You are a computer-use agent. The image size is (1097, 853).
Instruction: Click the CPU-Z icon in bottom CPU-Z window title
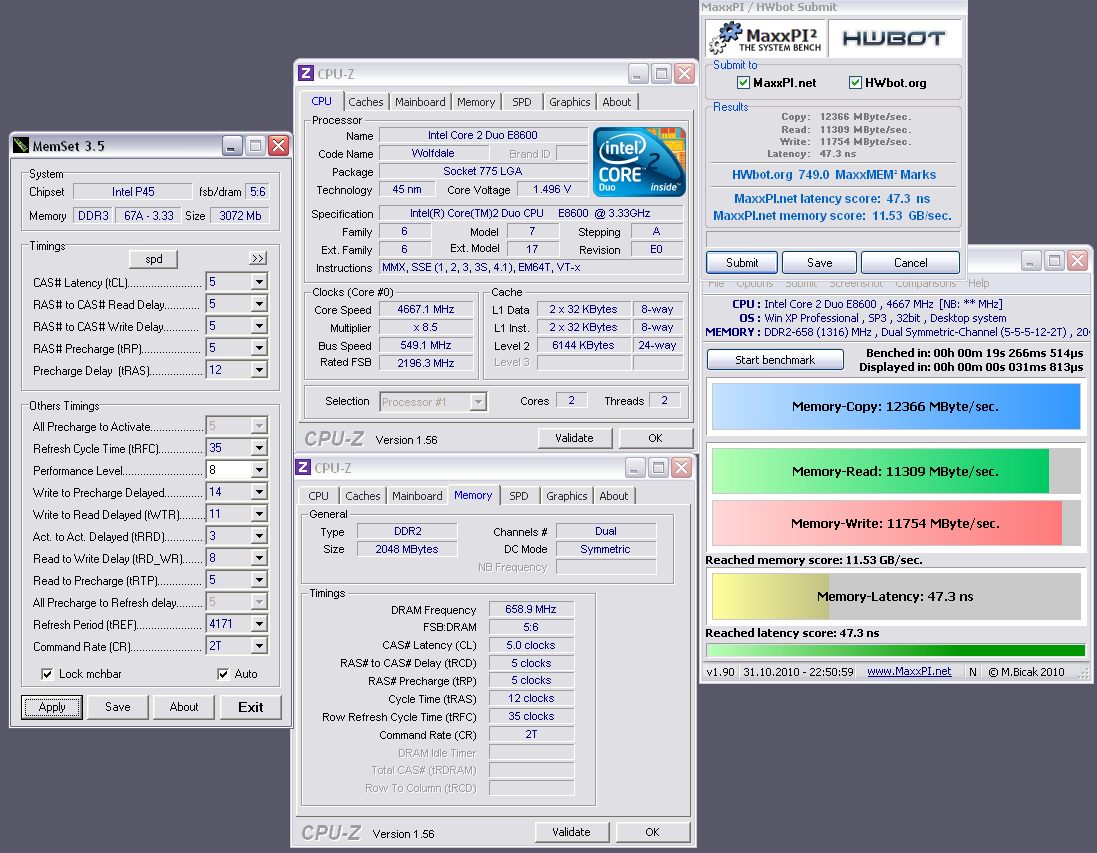(303, 467)
